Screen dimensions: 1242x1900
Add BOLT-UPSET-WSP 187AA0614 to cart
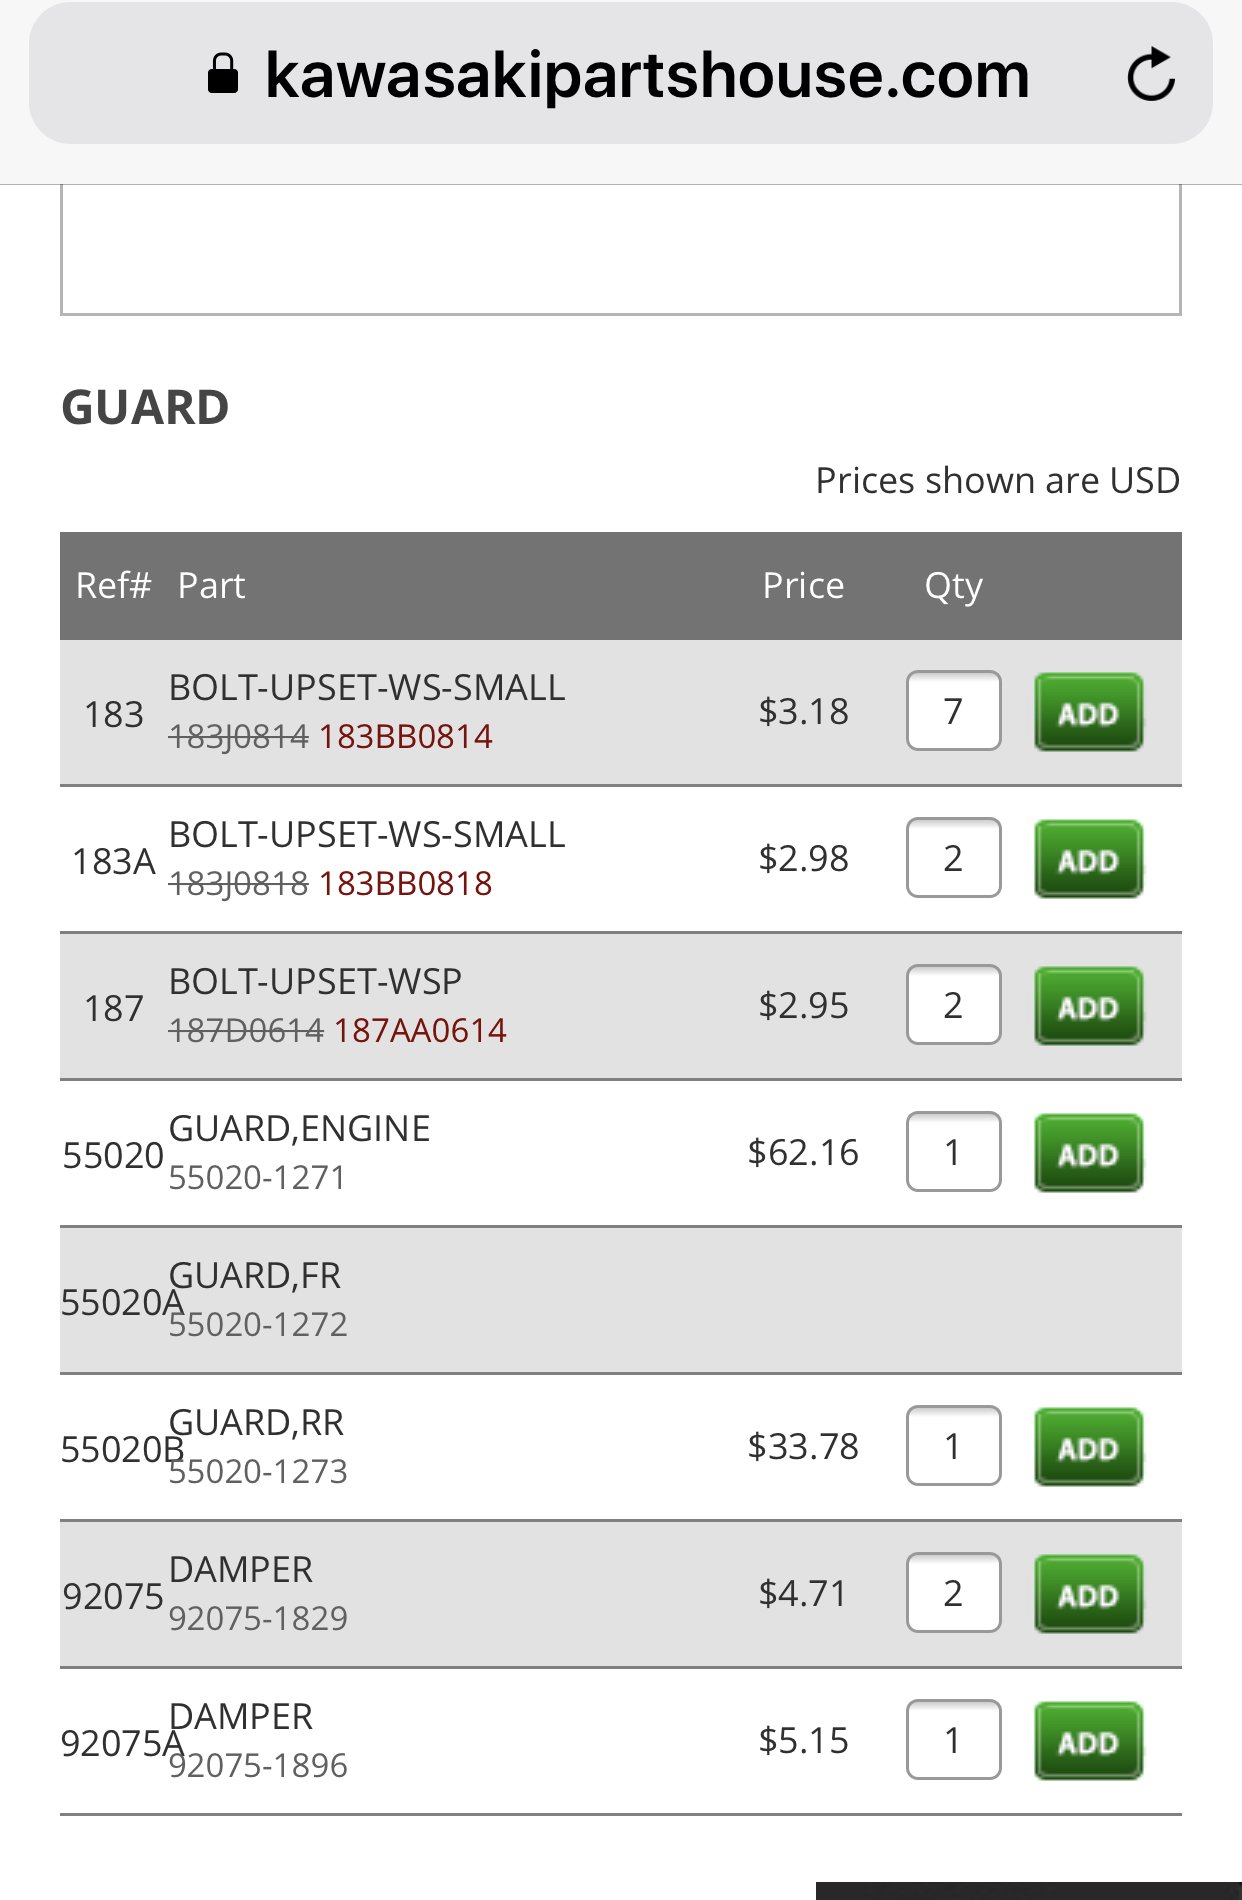tap(1088, 1006)
